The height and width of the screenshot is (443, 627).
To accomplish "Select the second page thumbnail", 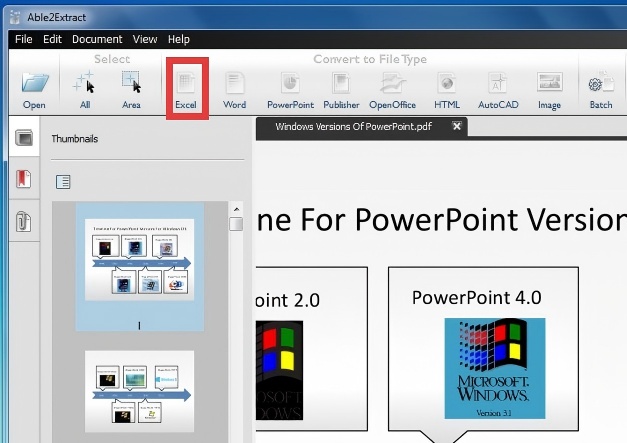I will 140,391.
